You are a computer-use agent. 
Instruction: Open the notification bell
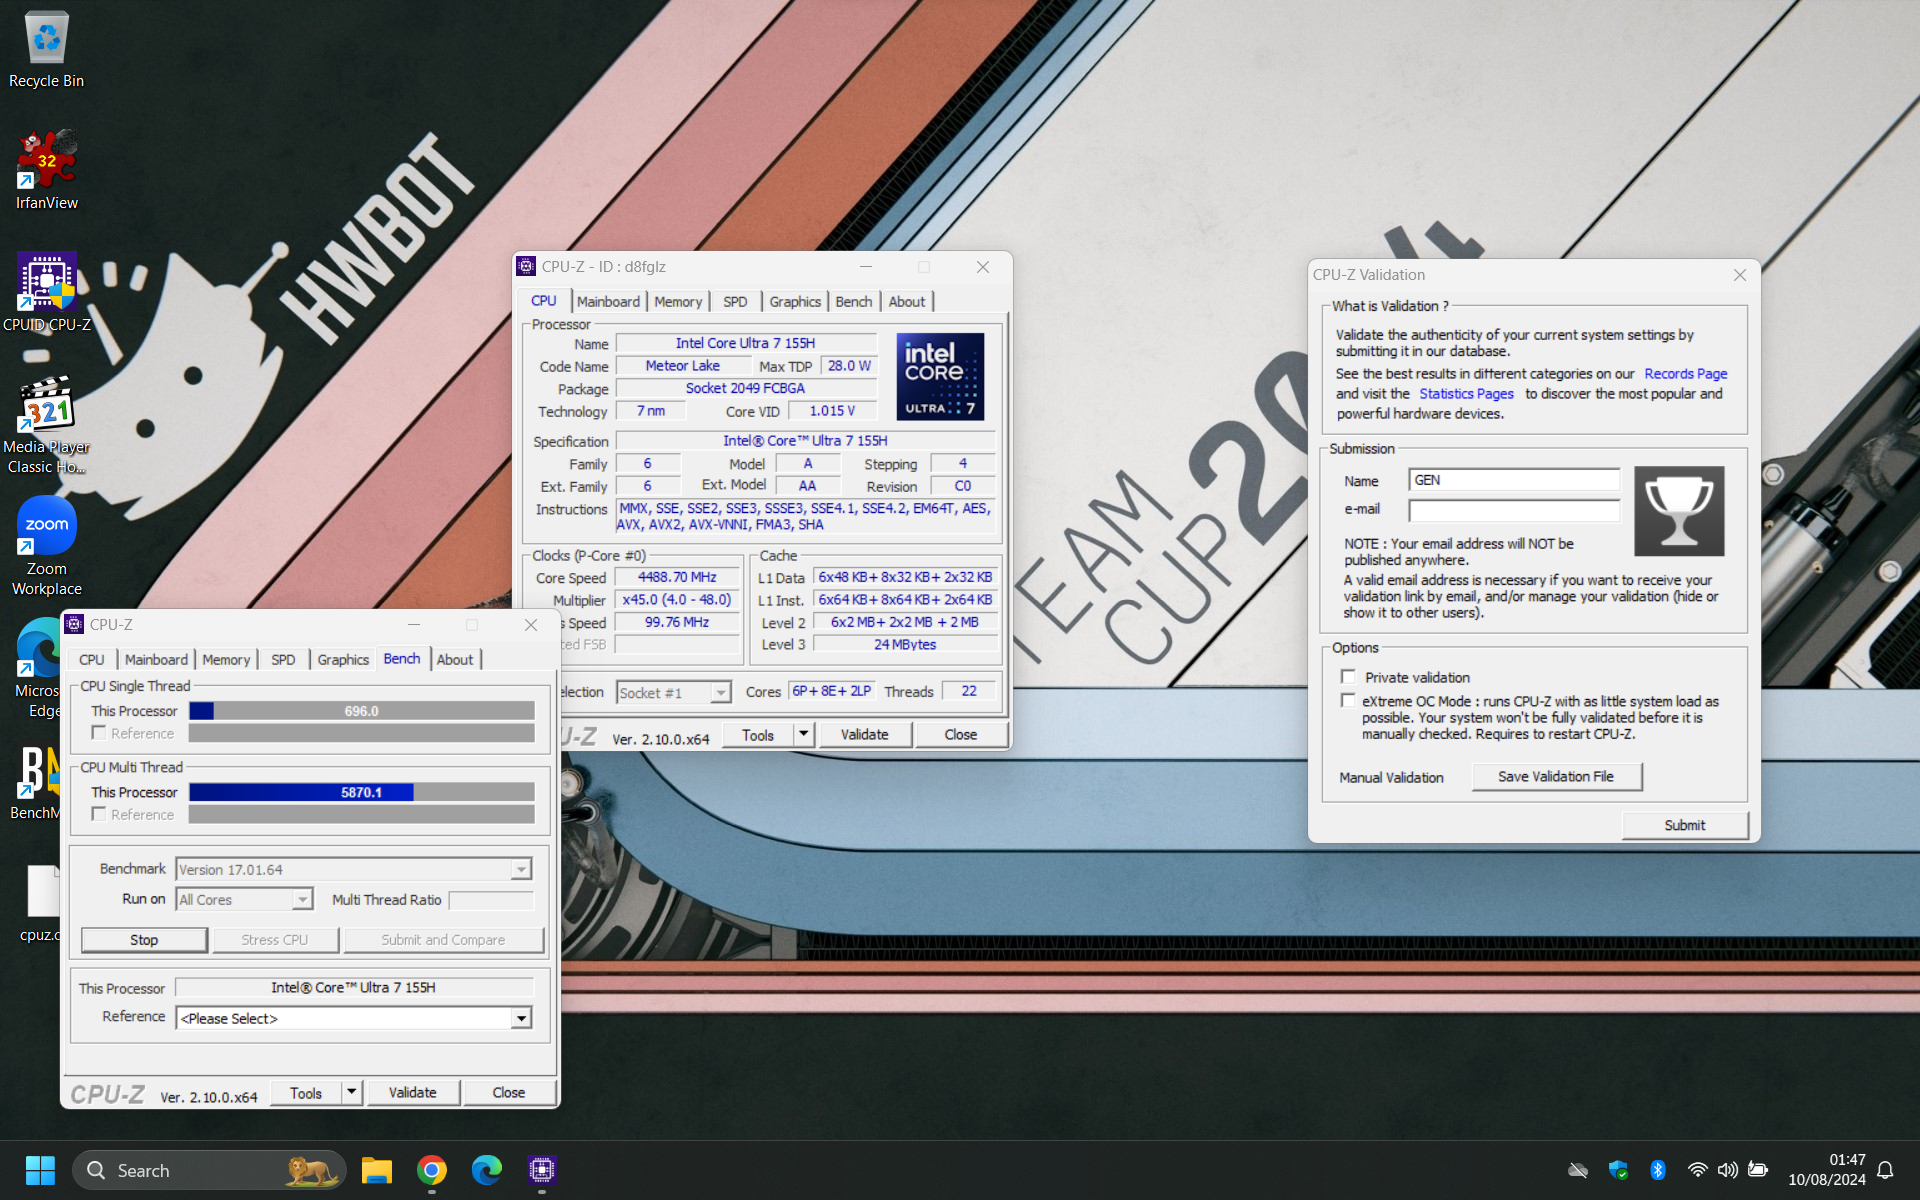coord(1885,1170)
